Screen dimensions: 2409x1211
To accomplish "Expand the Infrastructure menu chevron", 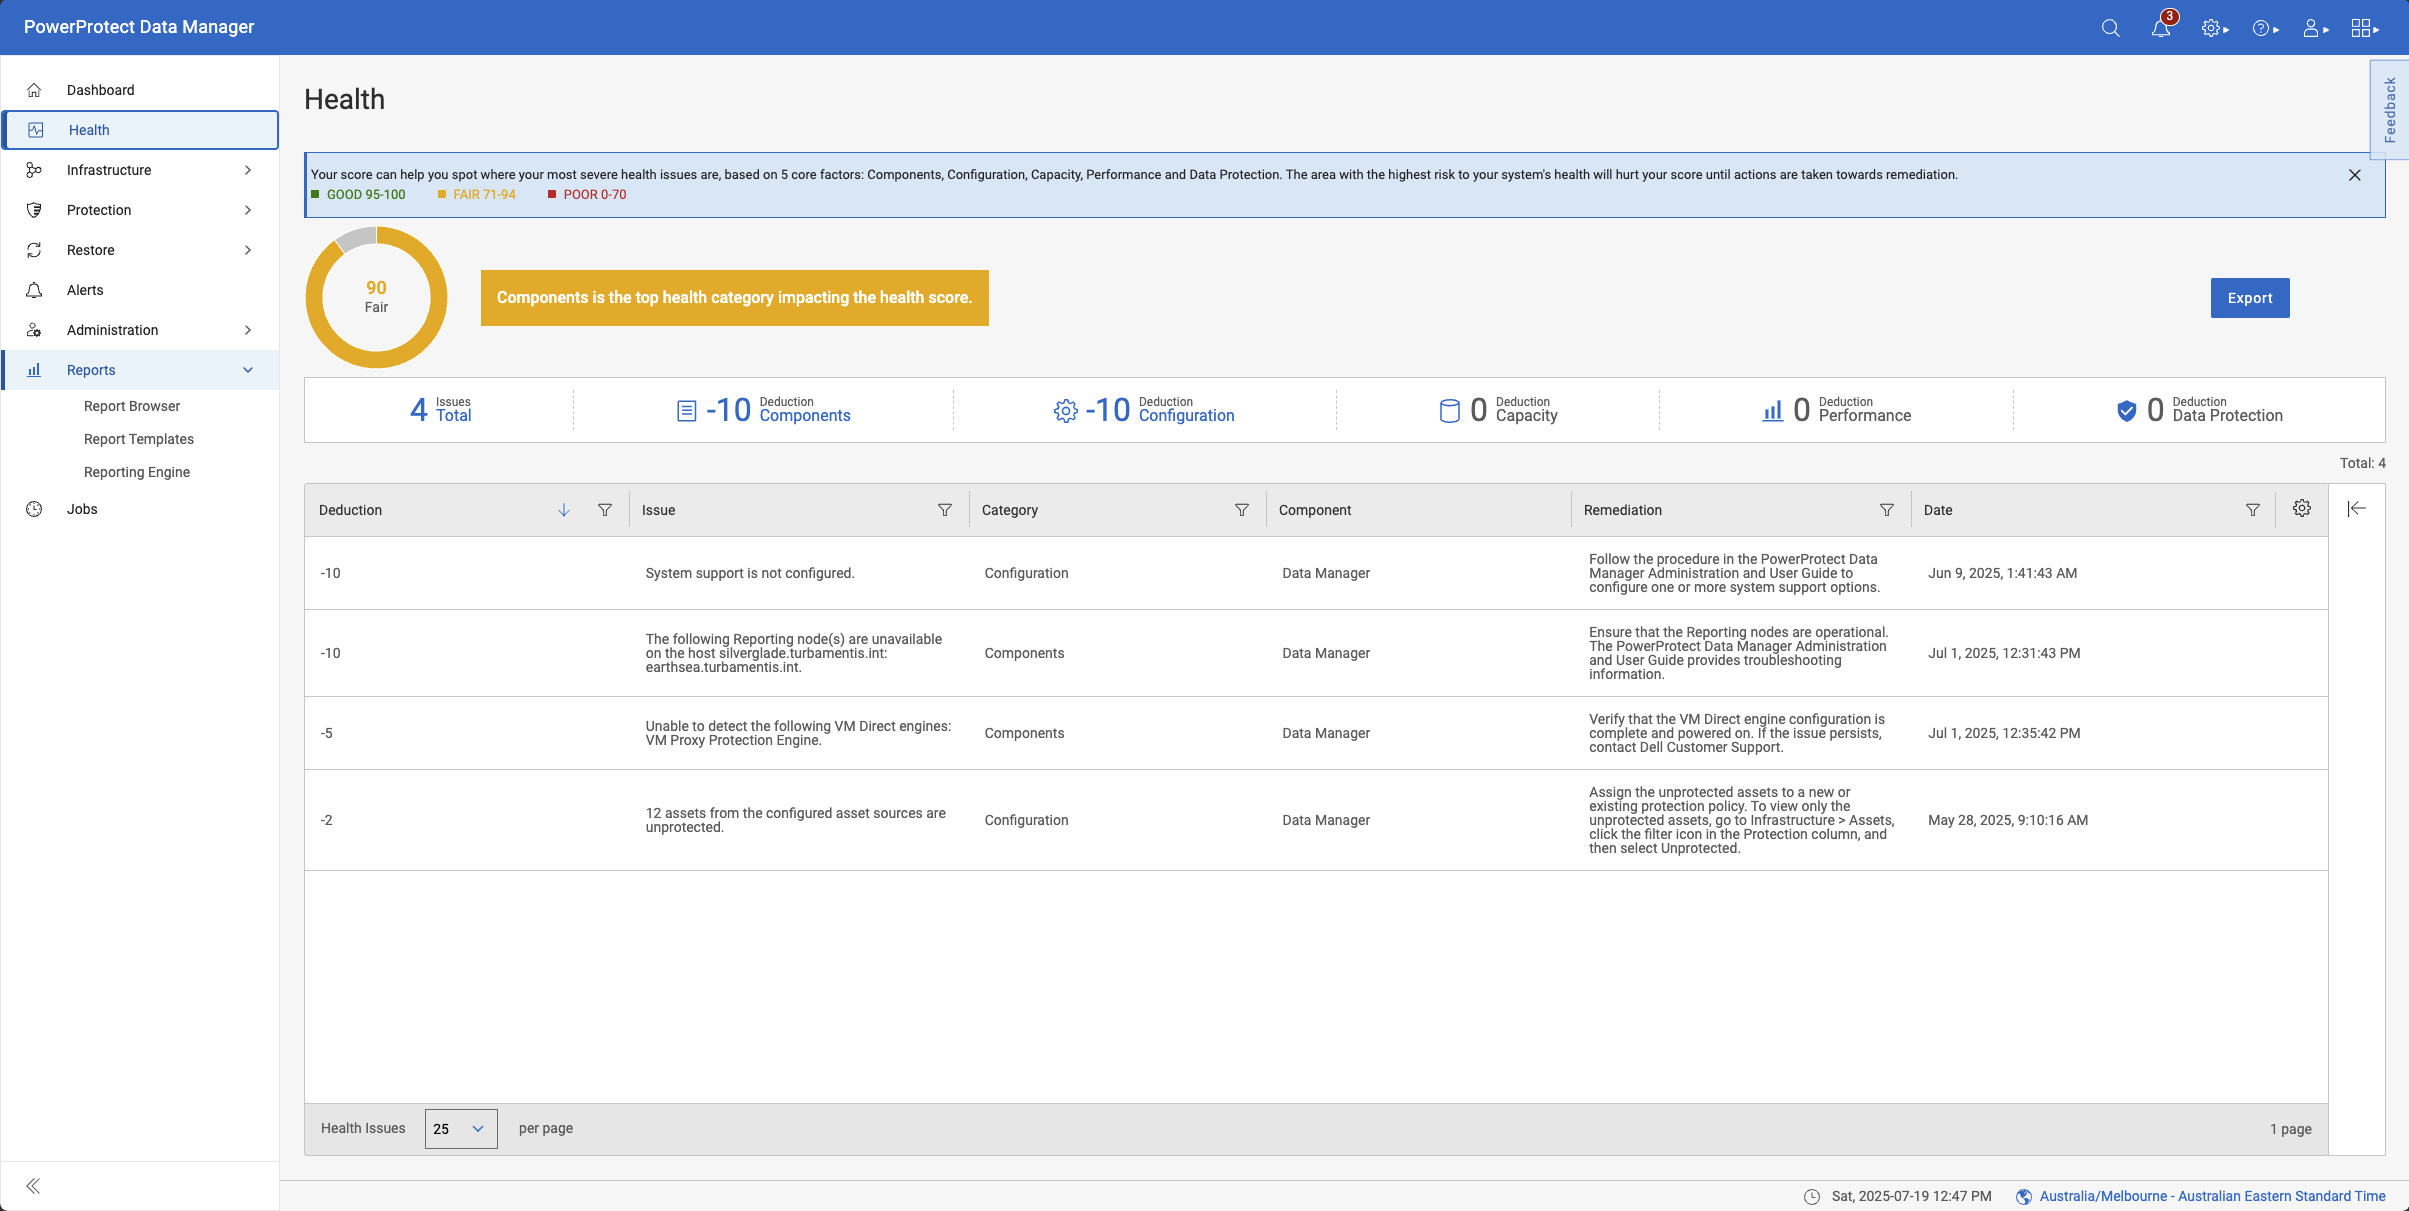I will [x=248, y=170].
